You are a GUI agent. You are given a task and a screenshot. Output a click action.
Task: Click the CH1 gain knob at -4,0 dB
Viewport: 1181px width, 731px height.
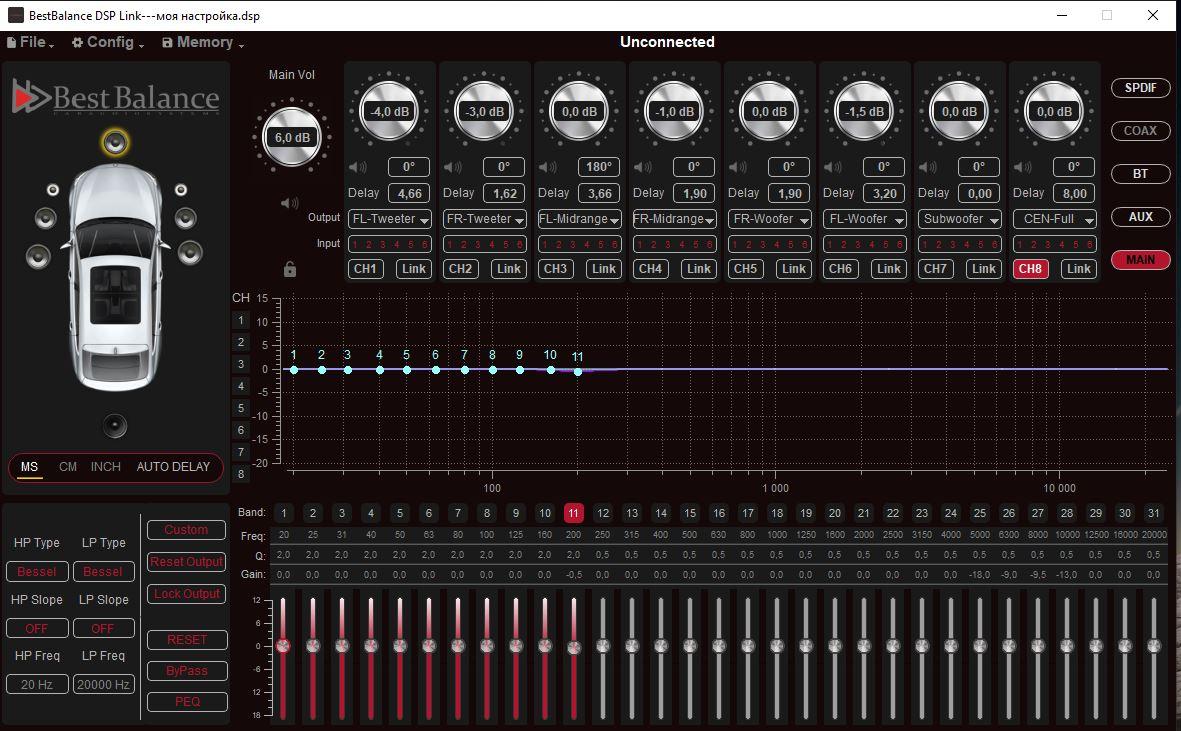pos(389,111)
